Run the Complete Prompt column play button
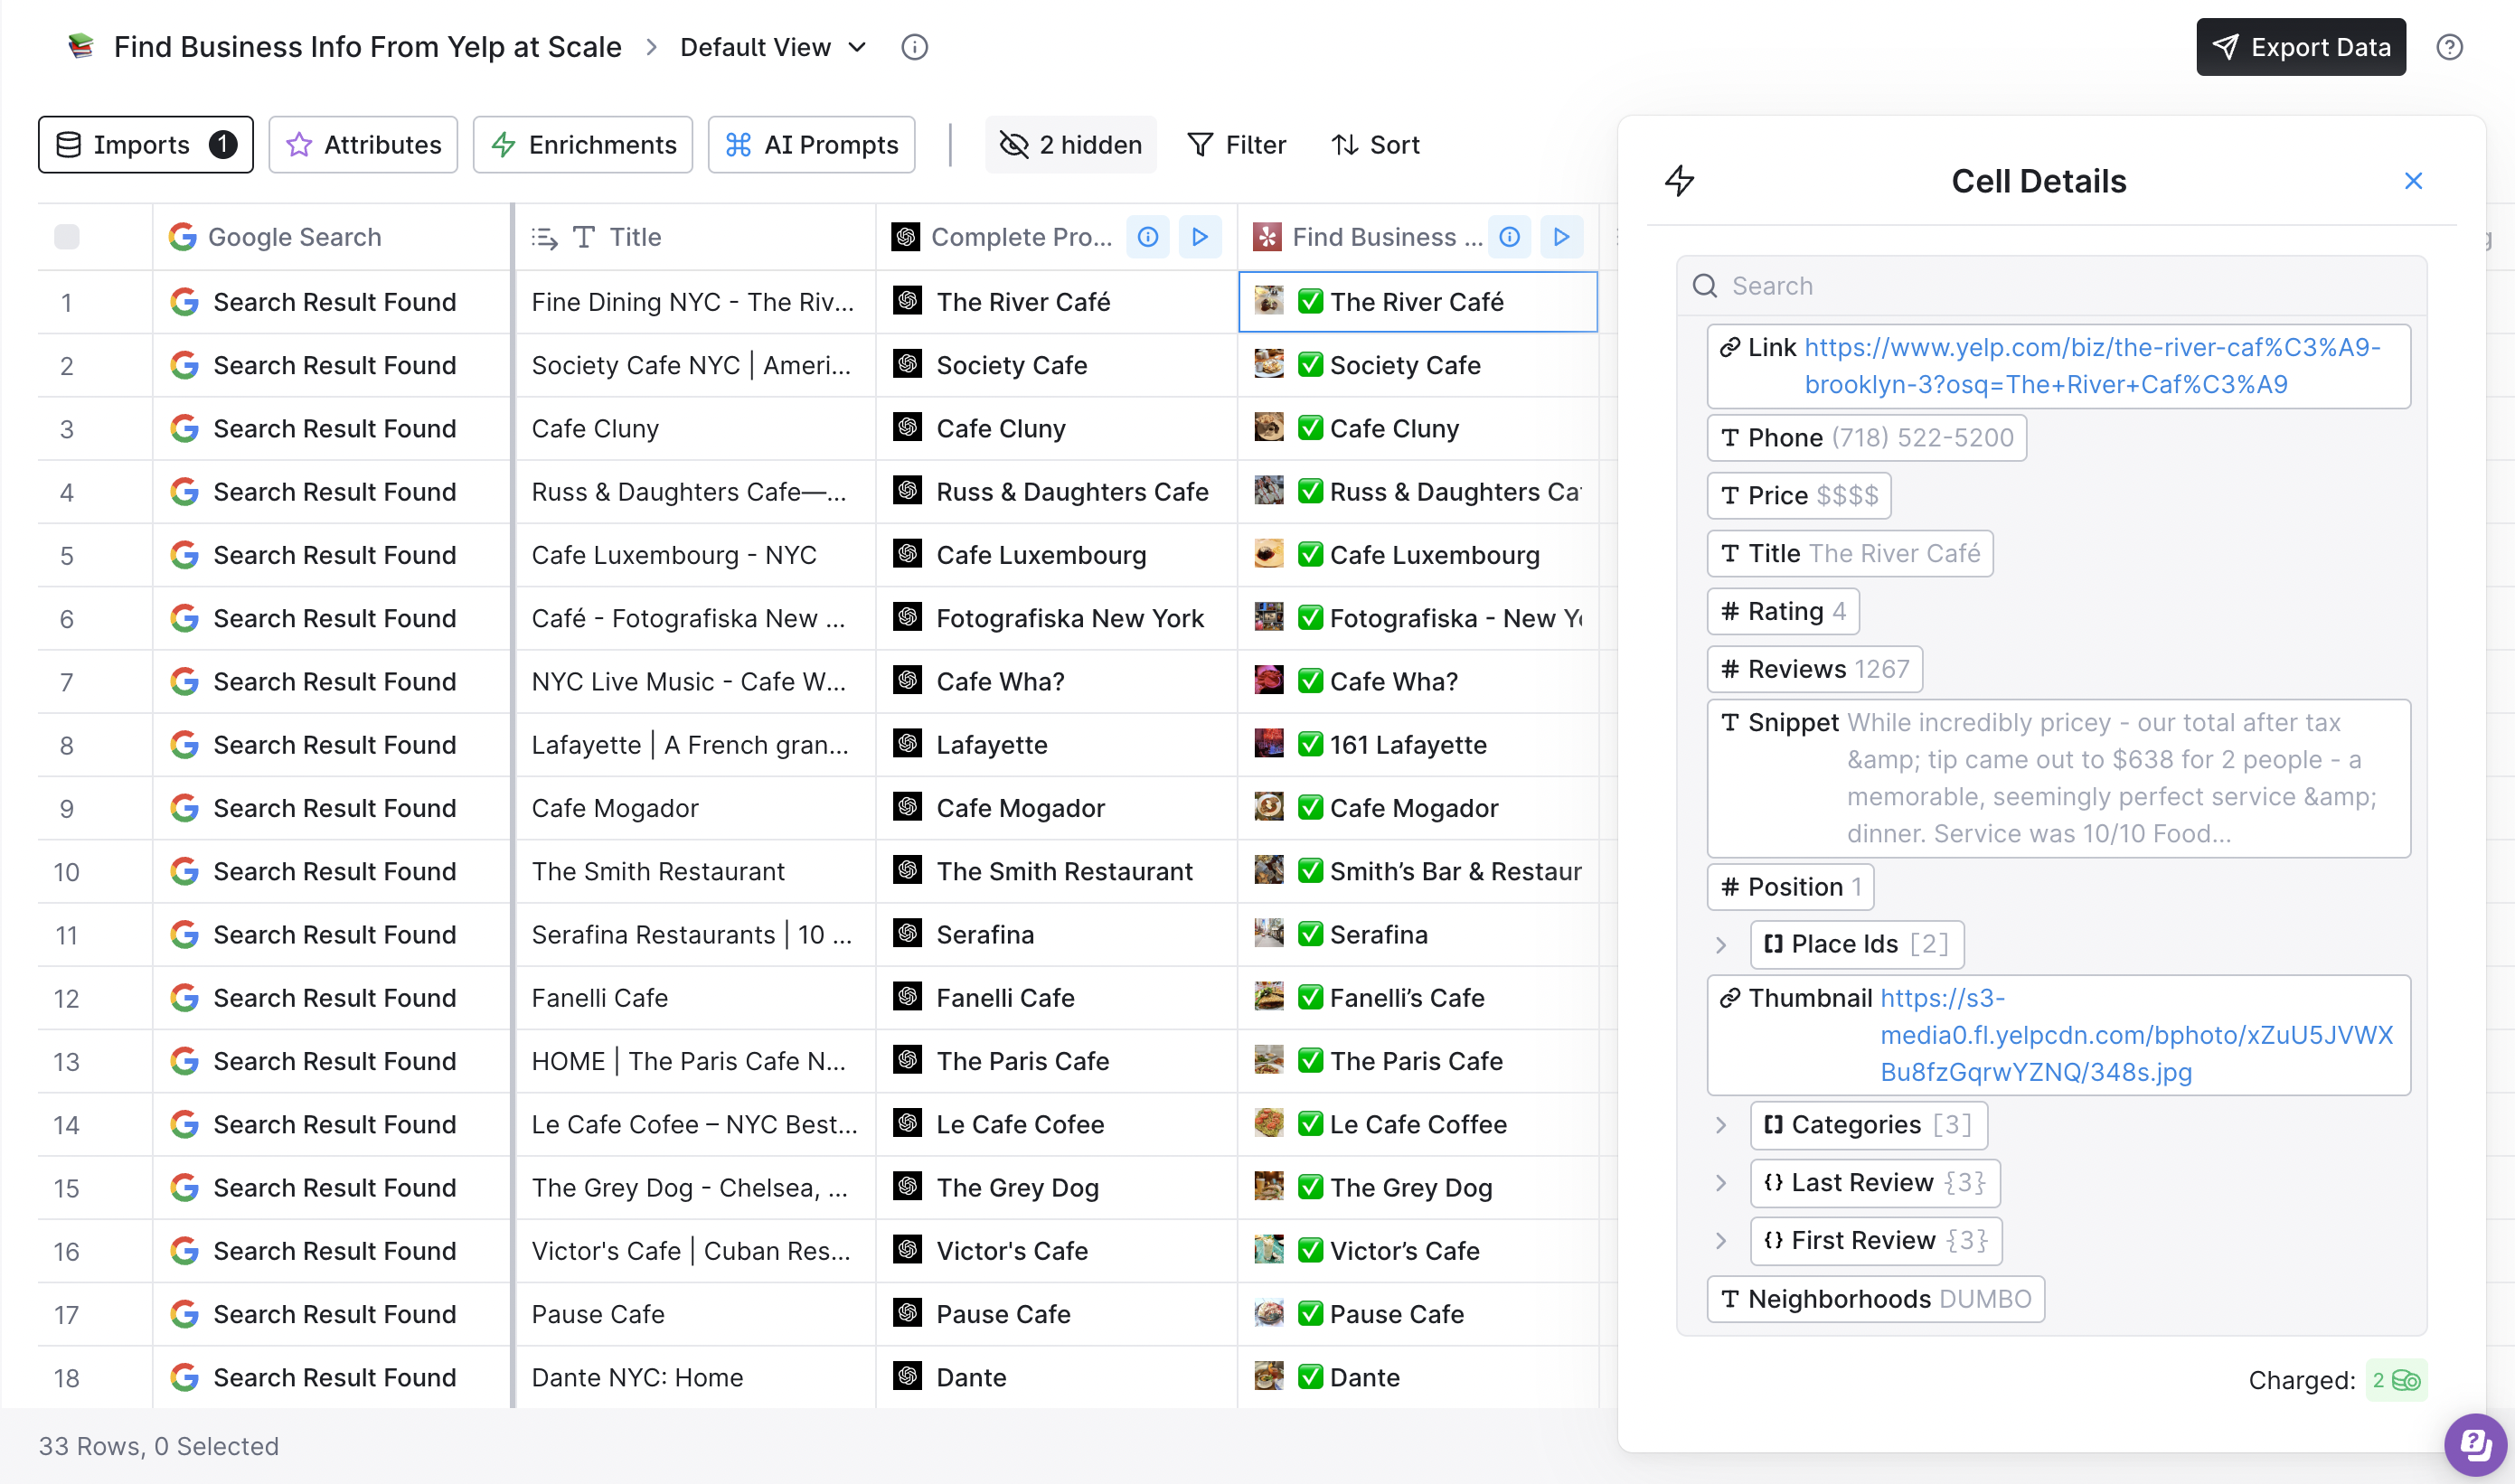The width and height of the screenshot is (2515, 1484). 1200,237
